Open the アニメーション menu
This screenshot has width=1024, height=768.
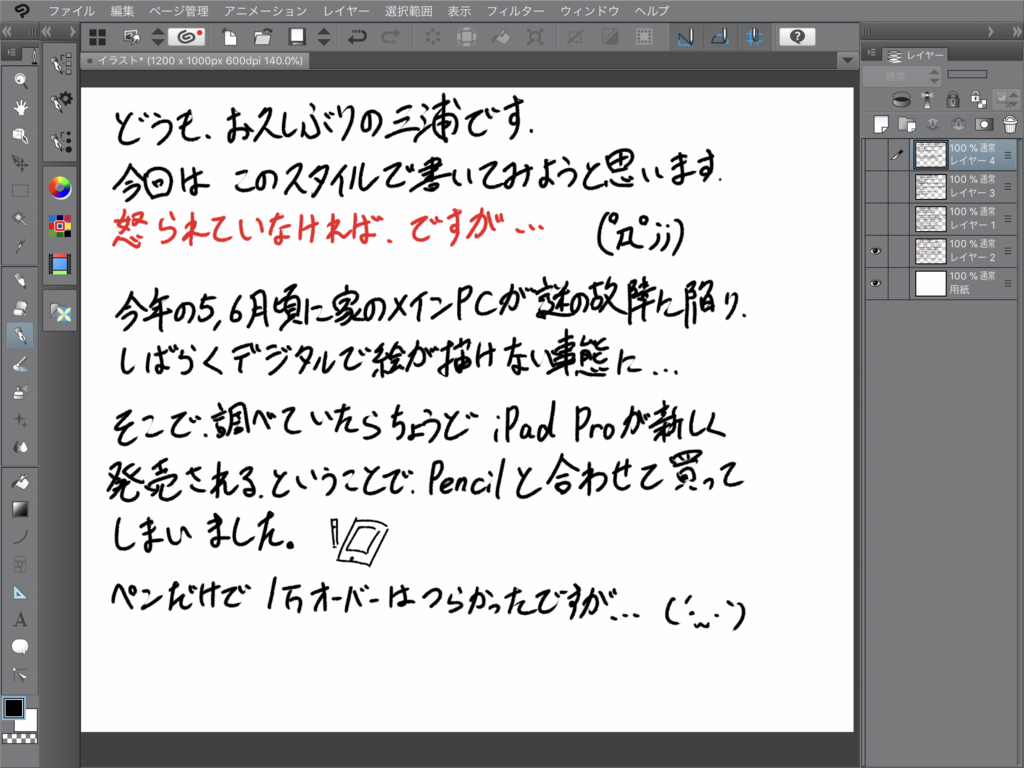[x=267, y=12]
